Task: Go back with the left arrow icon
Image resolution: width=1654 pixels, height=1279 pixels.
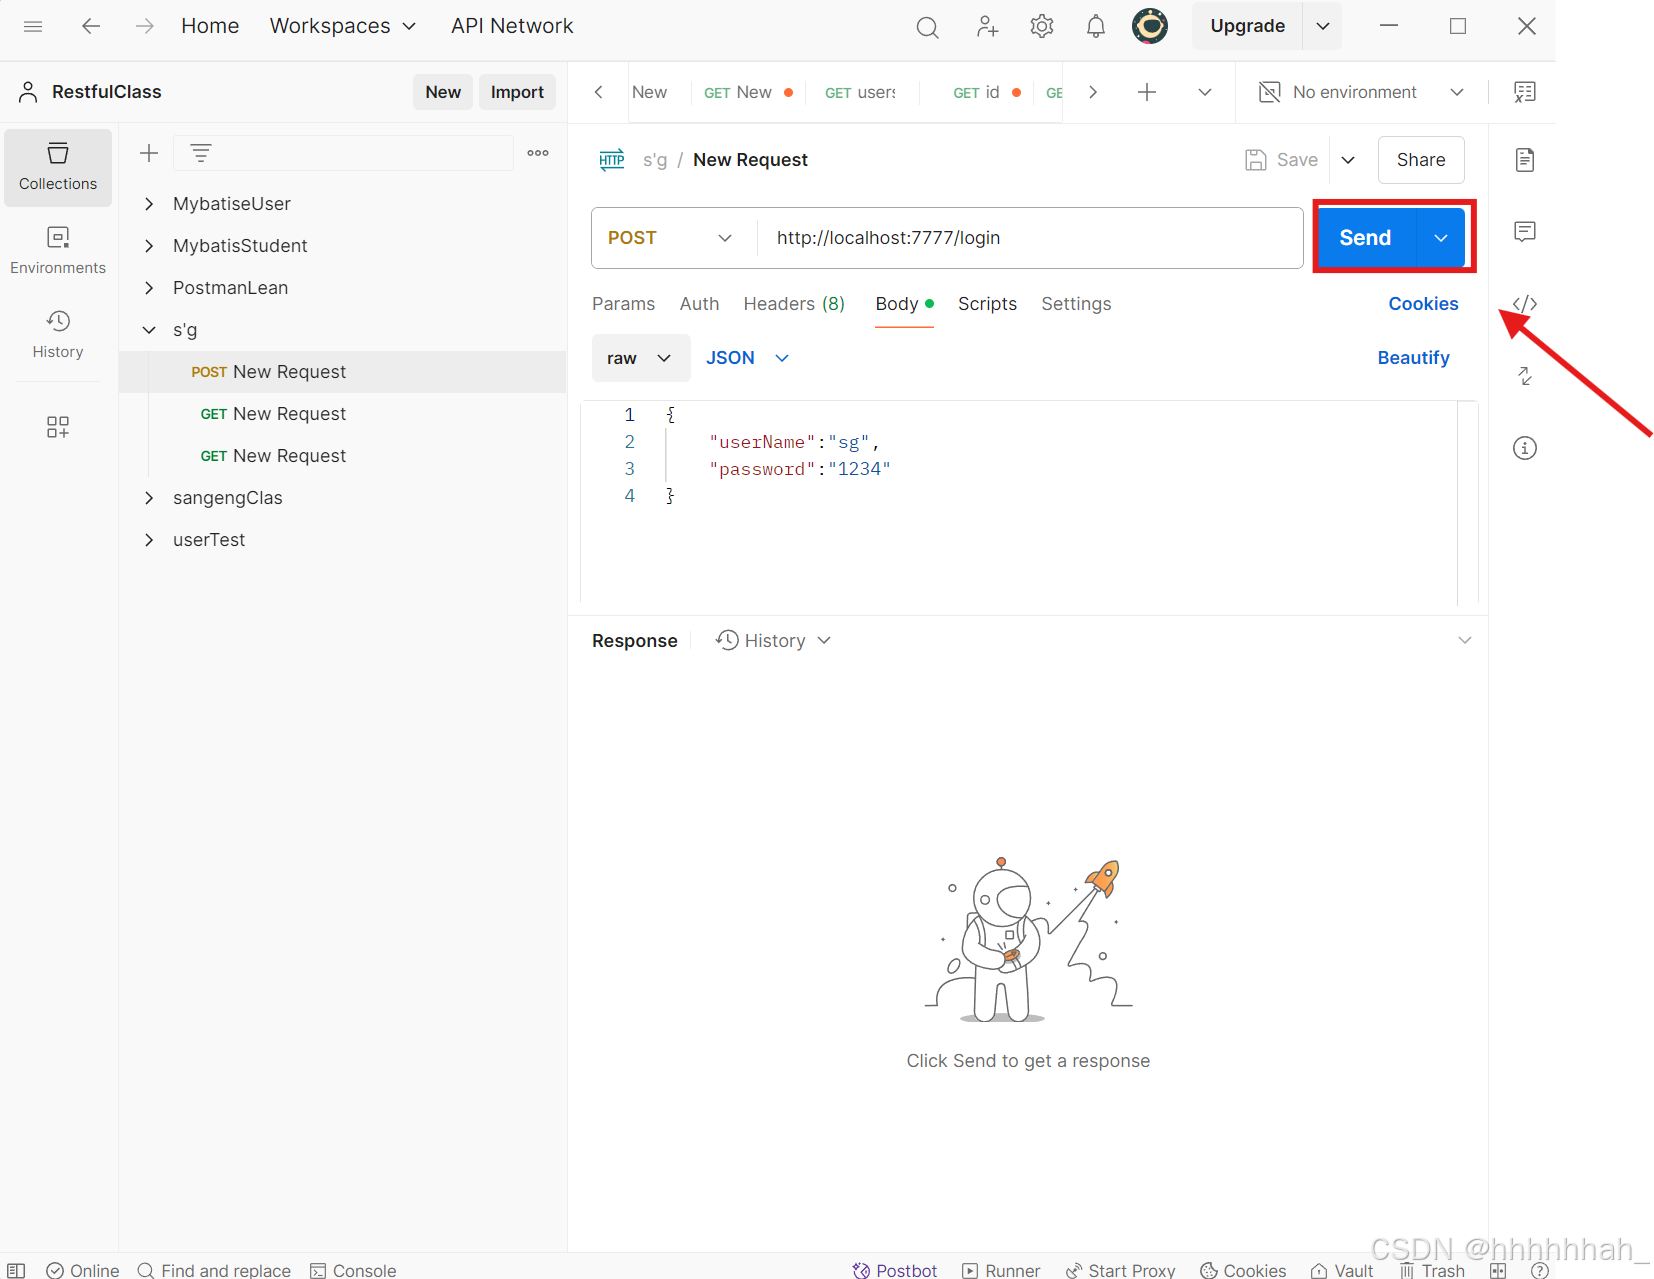Action: pyautogui.click(x=91, y=26)
